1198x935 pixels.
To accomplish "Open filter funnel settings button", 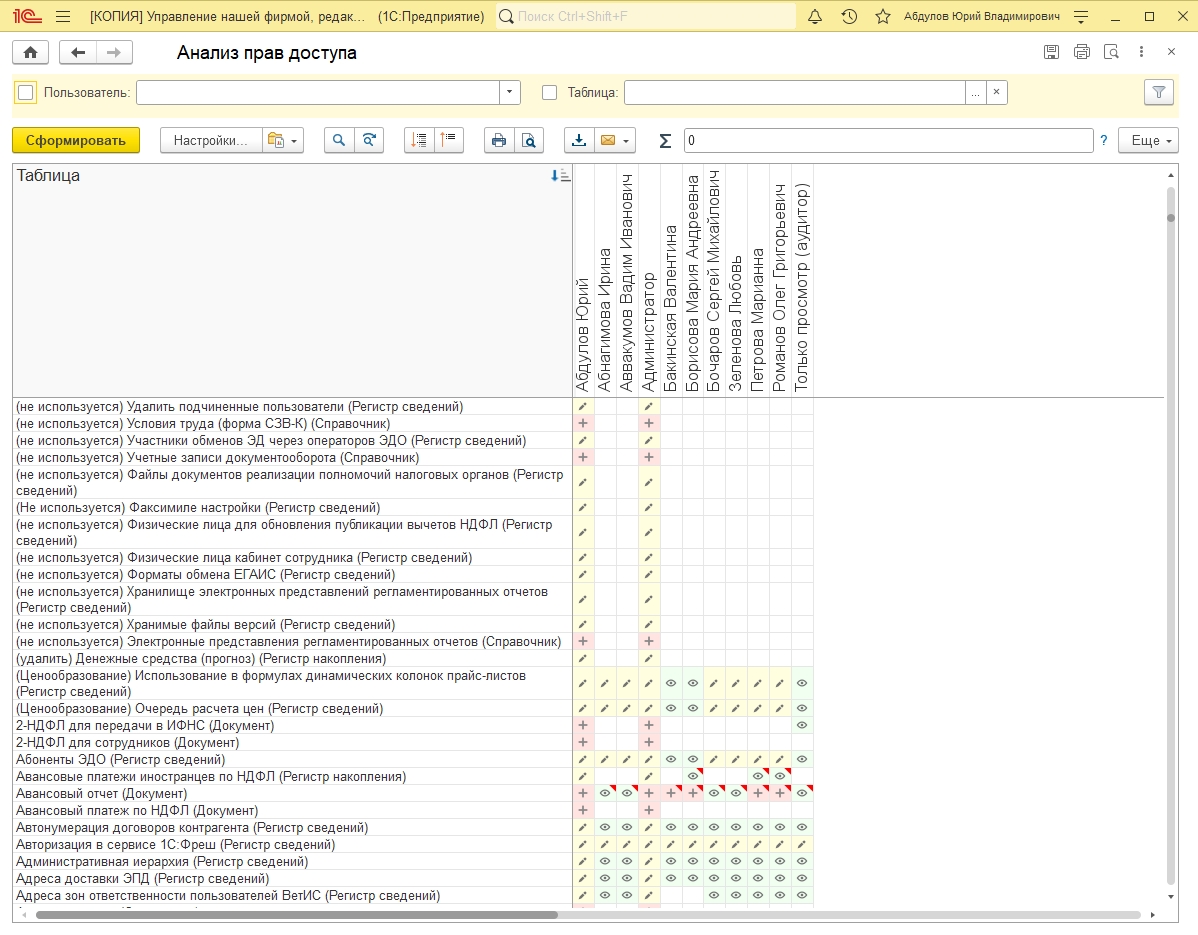I will [x=1158, y=92].
